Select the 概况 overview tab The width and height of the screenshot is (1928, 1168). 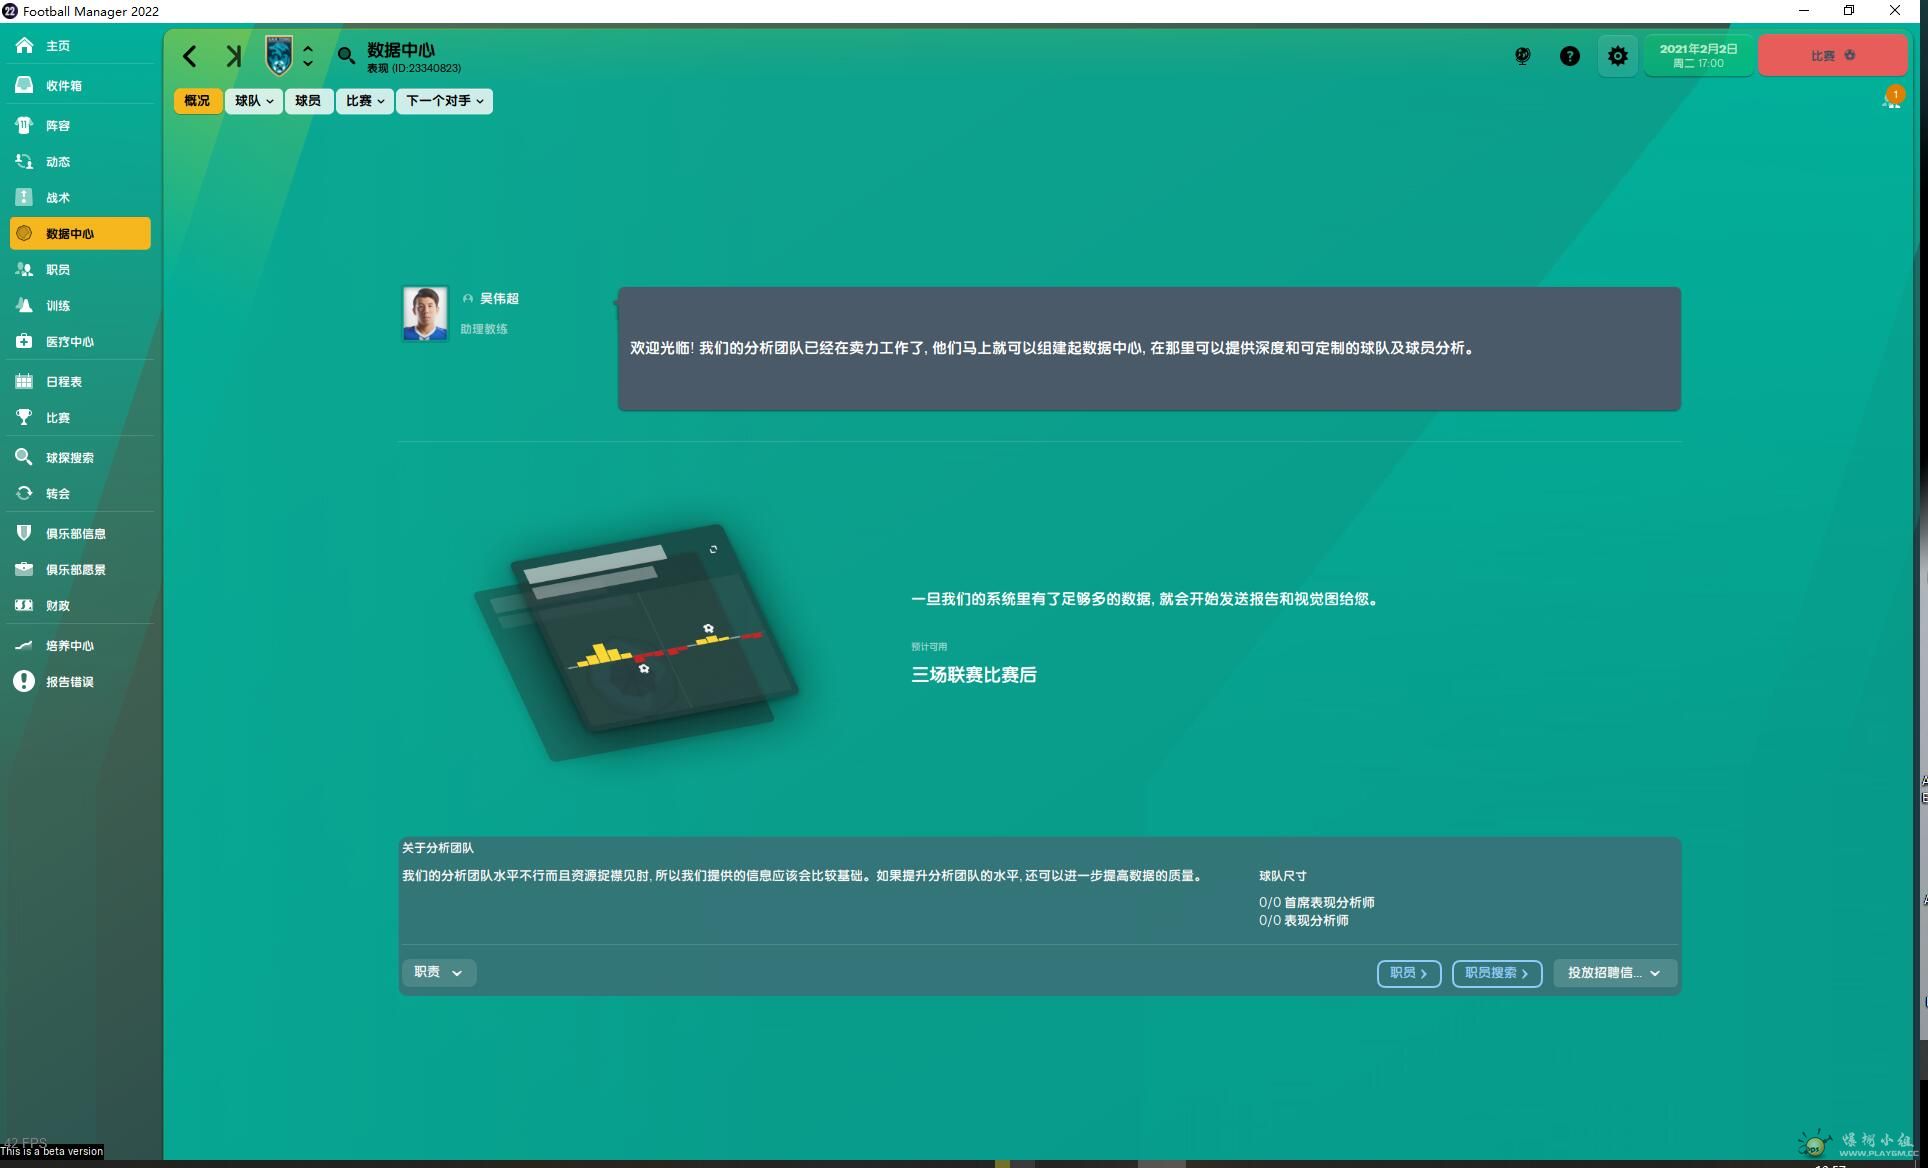coord(197,101)
